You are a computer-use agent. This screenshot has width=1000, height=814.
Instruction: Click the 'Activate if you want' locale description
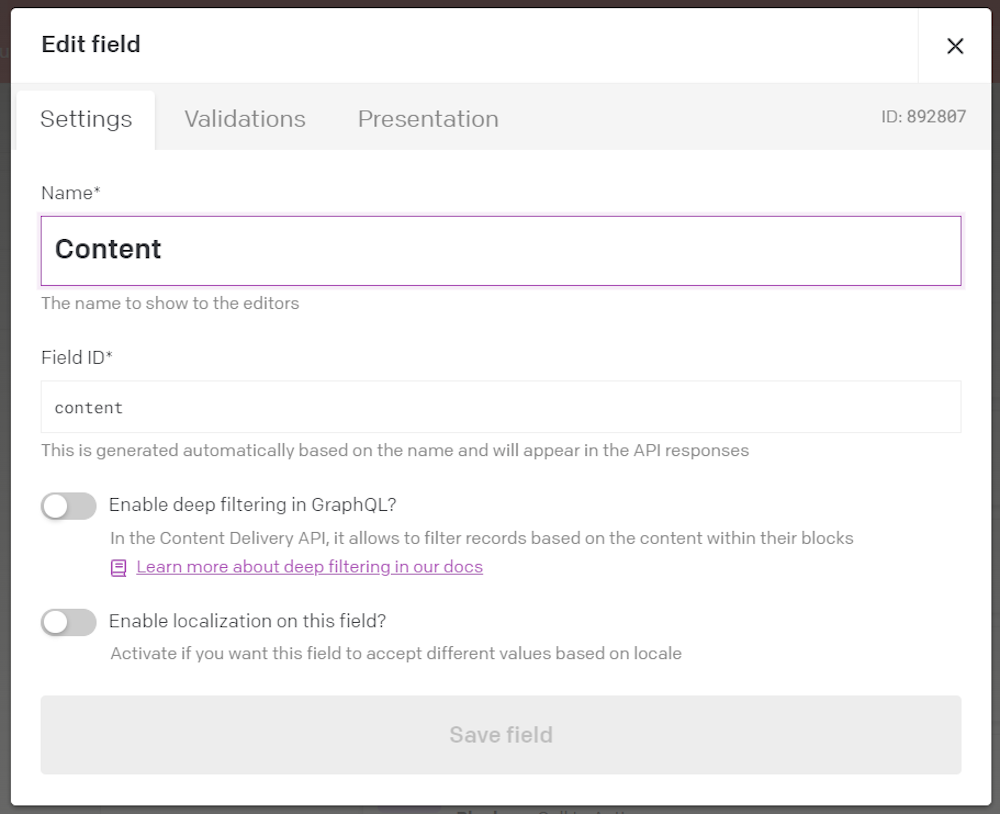(x=396, y=653)
